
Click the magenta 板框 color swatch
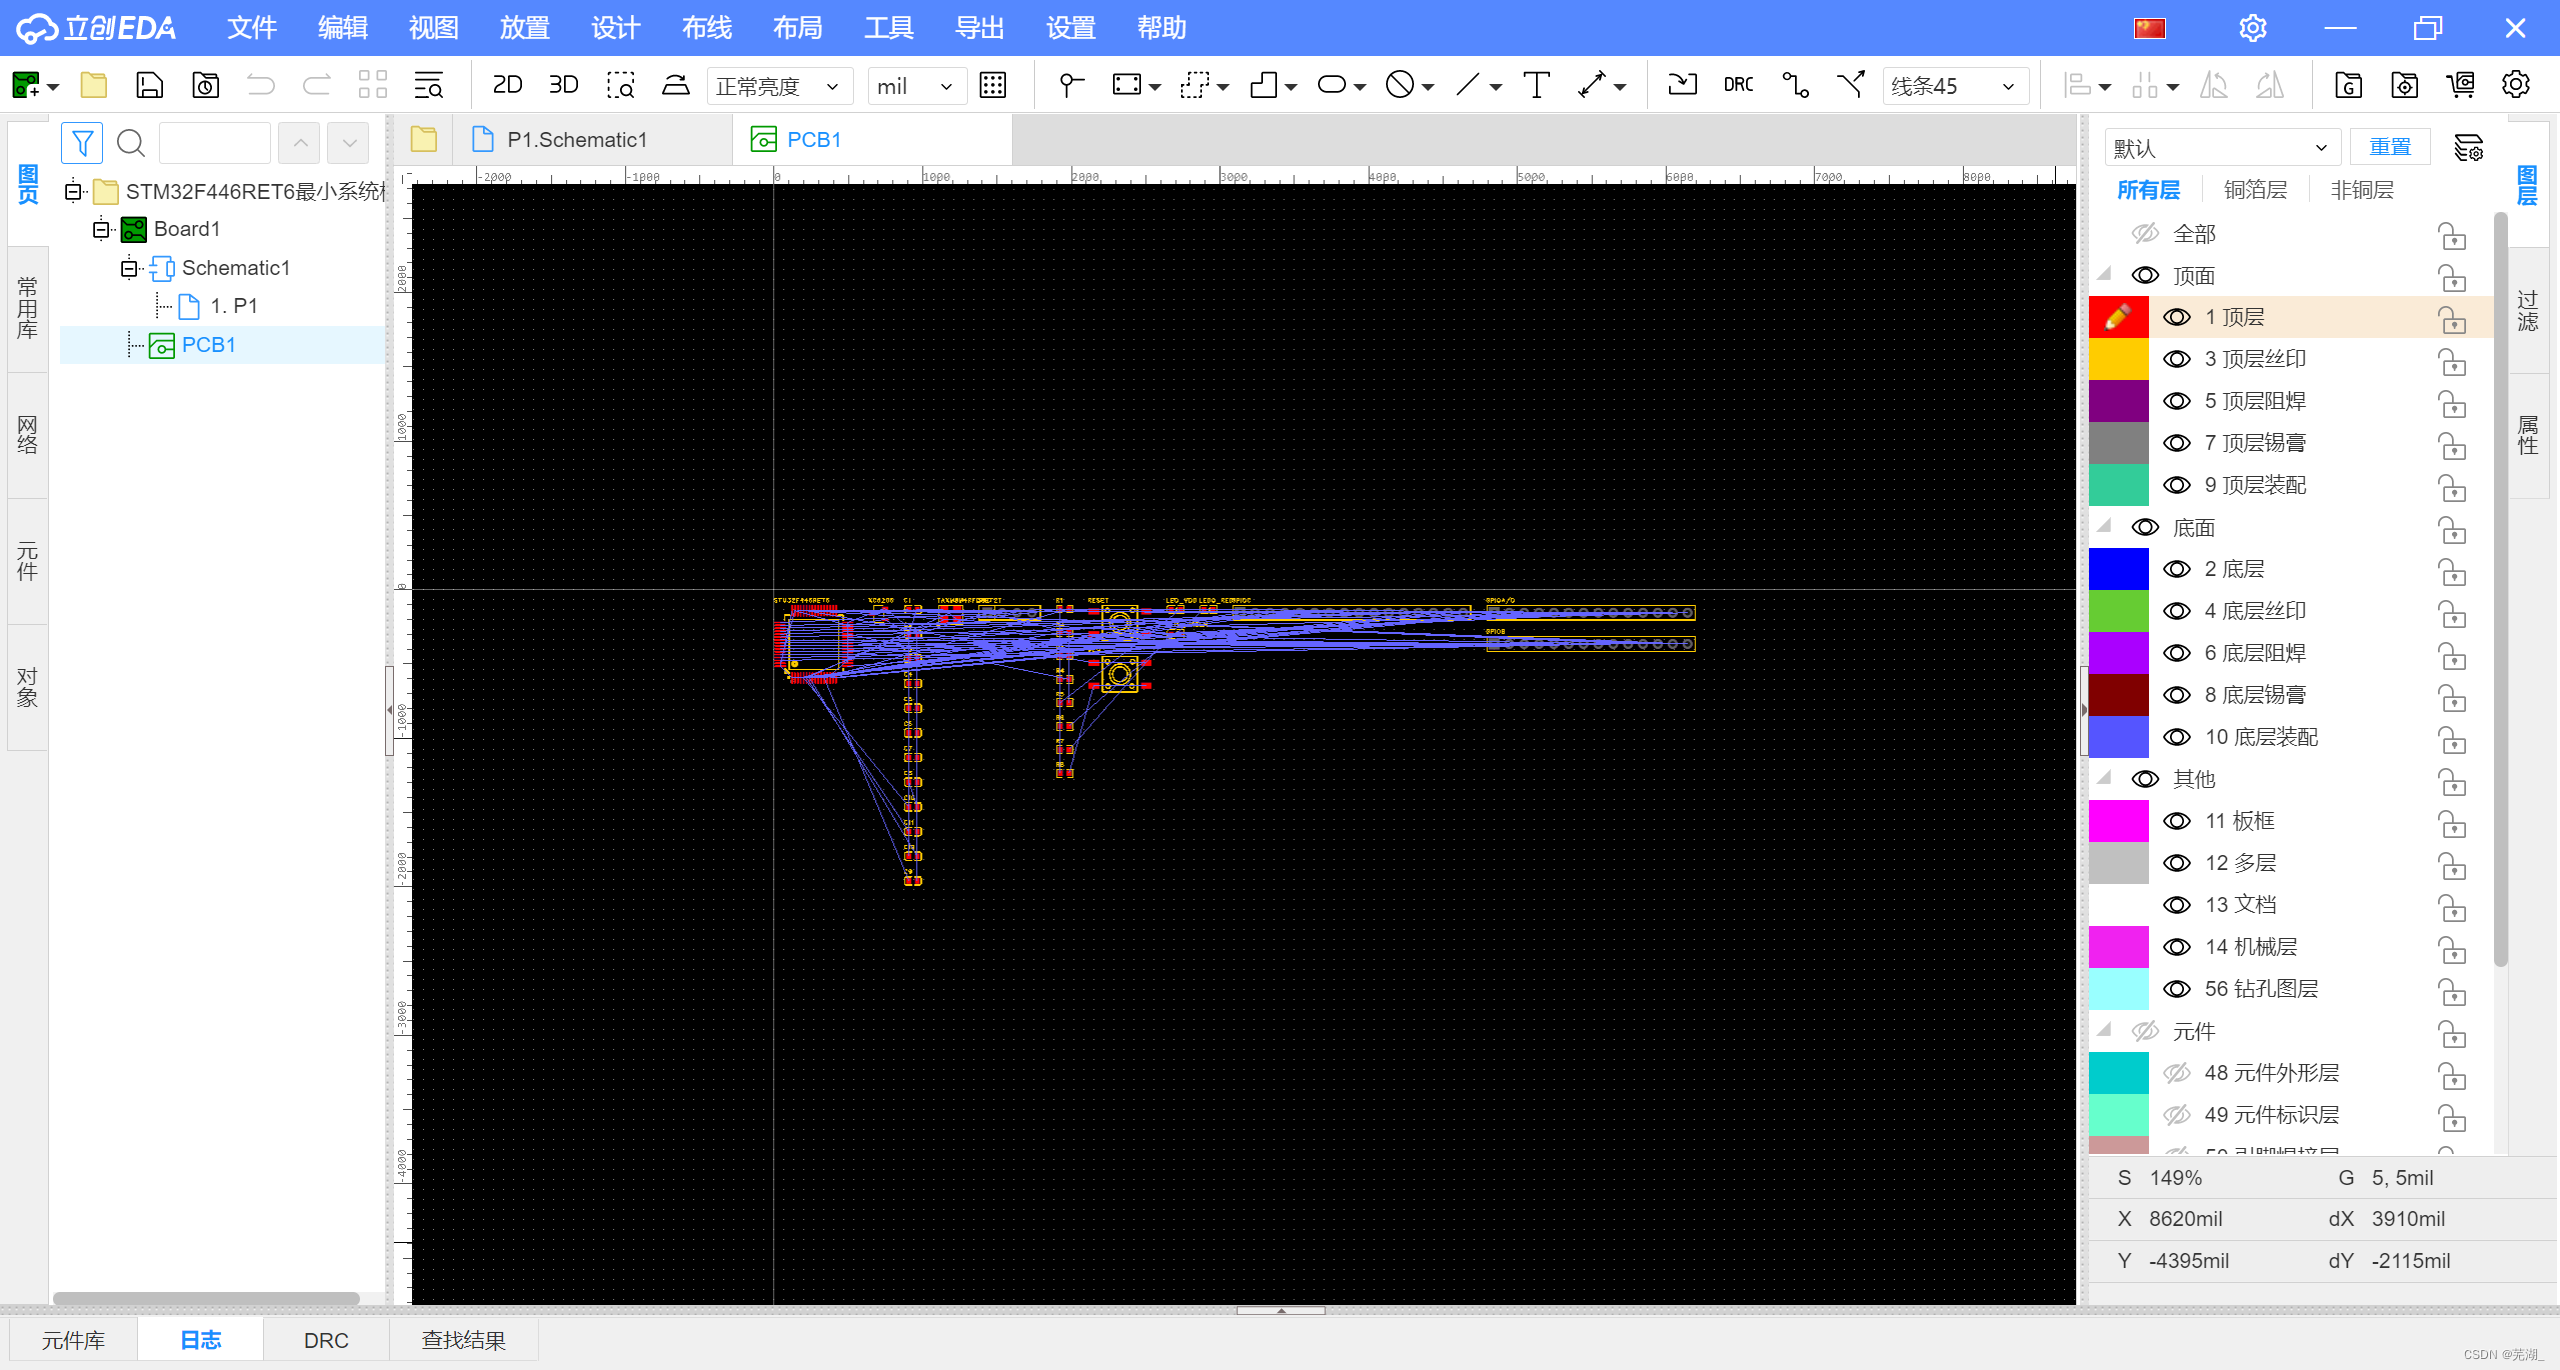pos(2118,822)
